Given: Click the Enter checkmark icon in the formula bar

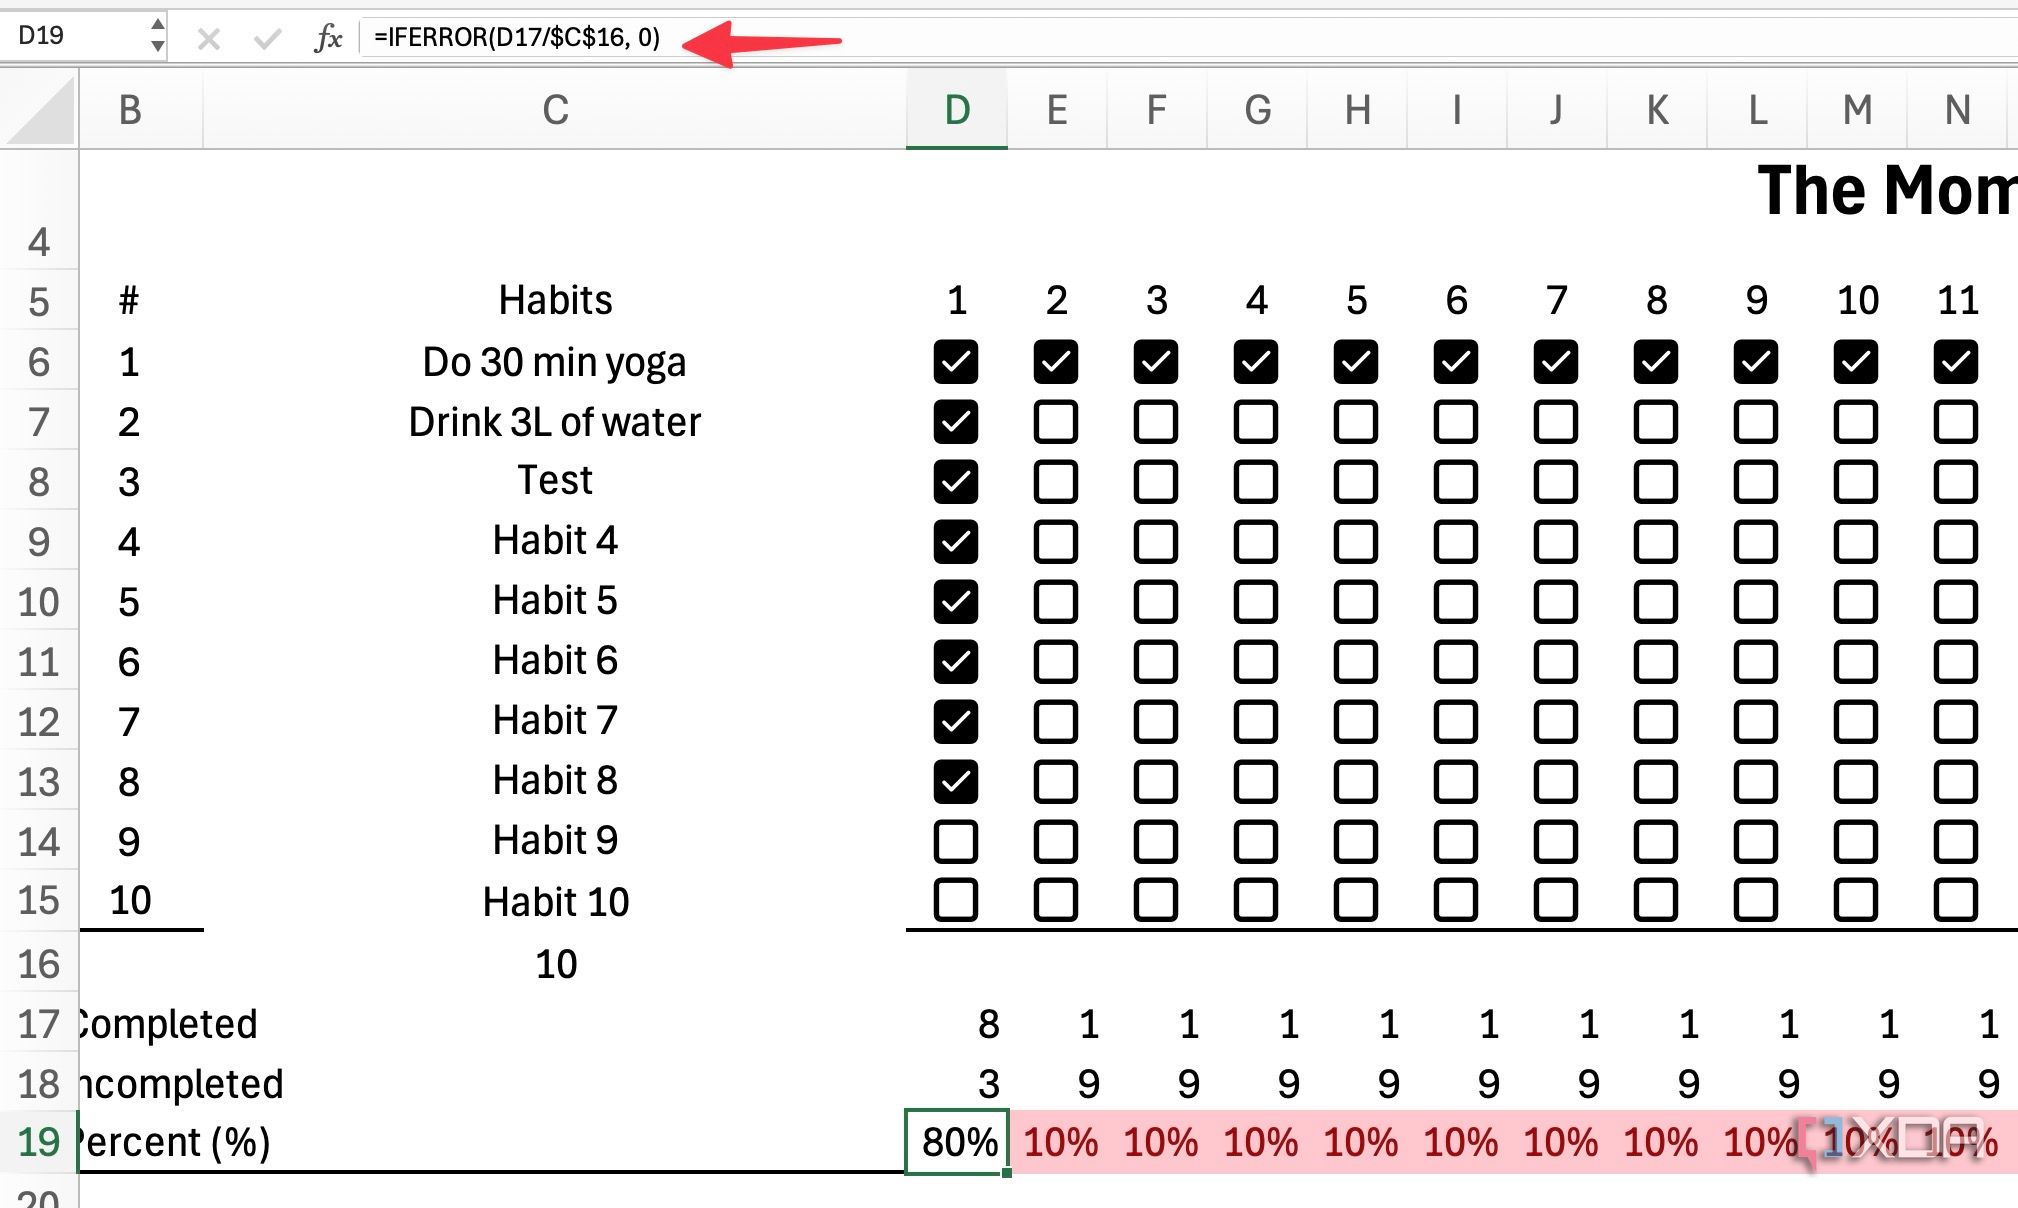Looking at the screenshot, I should coord(265,38).
